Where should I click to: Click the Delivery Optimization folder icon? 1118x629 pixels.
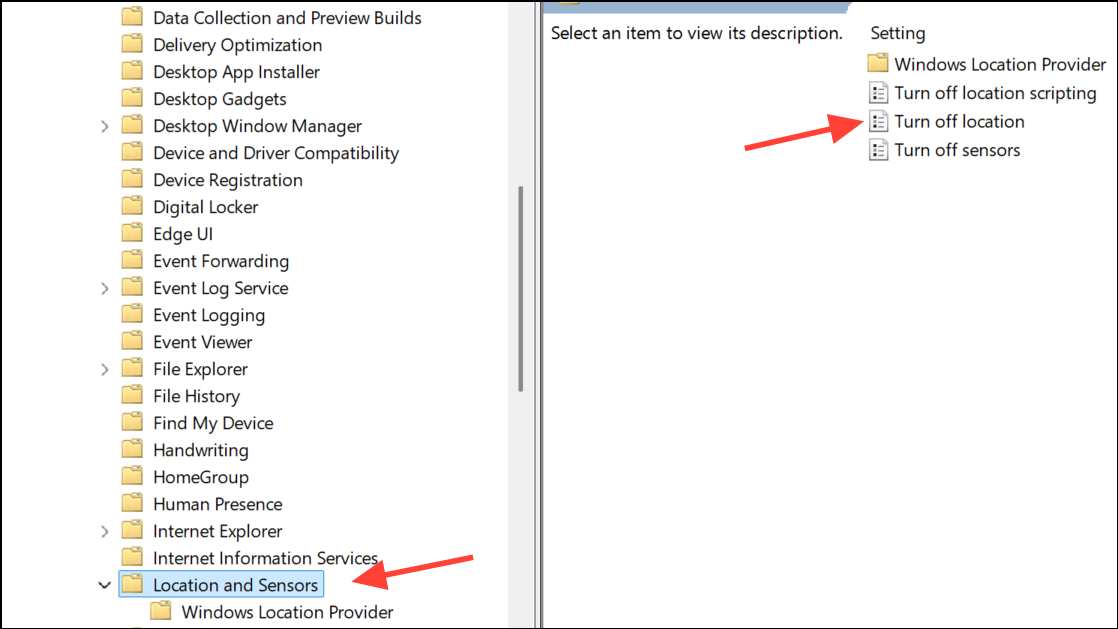point(132,44)
